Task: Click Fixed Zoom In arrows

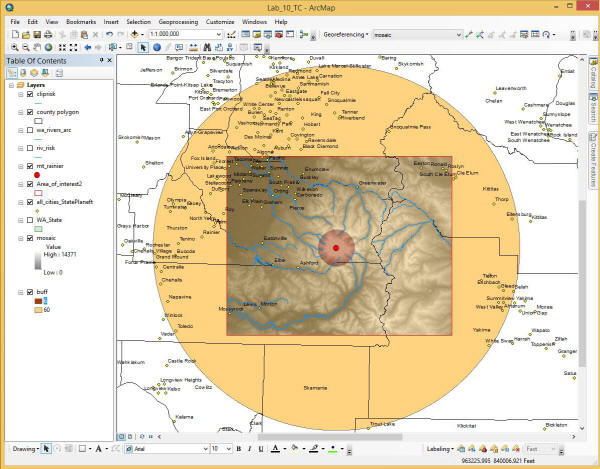Action: (62, 47)
